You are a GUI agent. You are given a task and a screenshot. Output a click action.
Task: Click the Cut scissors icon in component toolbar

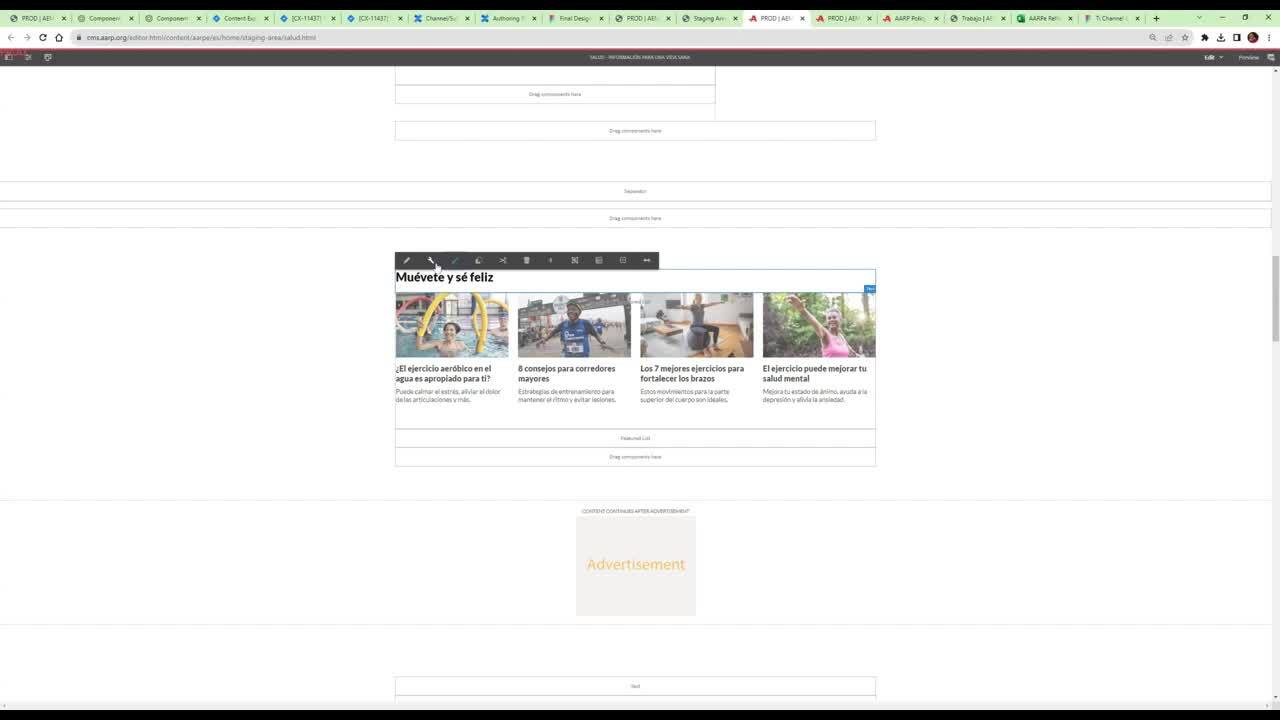point(503,260)
